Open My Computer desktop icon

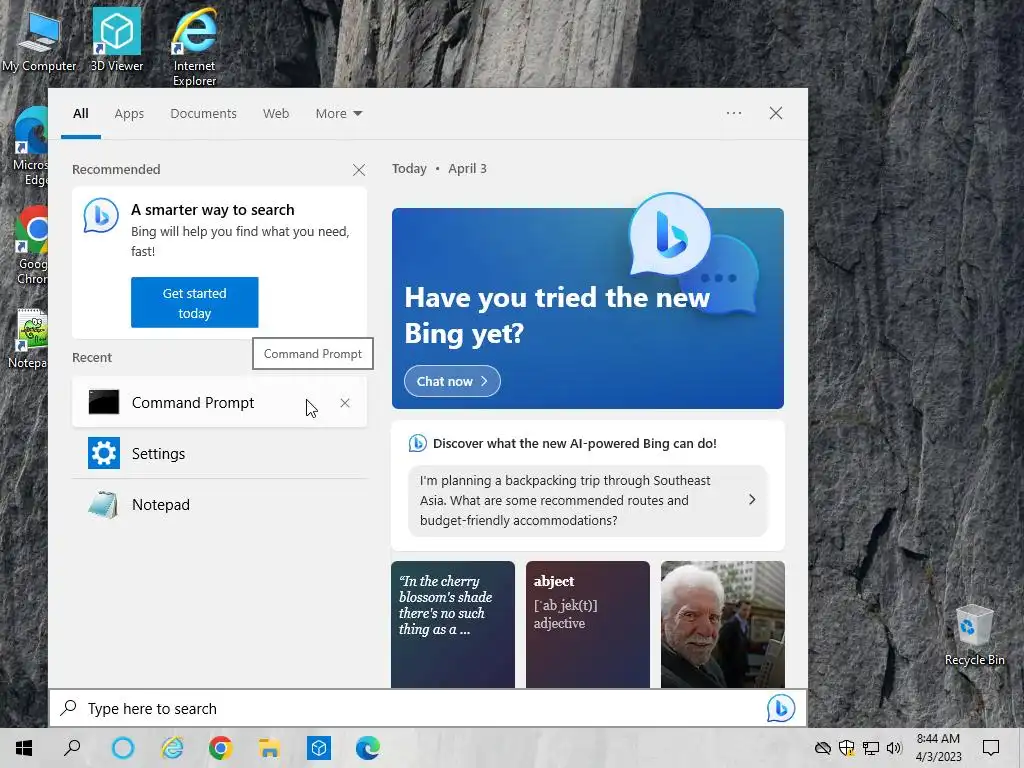click(x=39, y=39)
